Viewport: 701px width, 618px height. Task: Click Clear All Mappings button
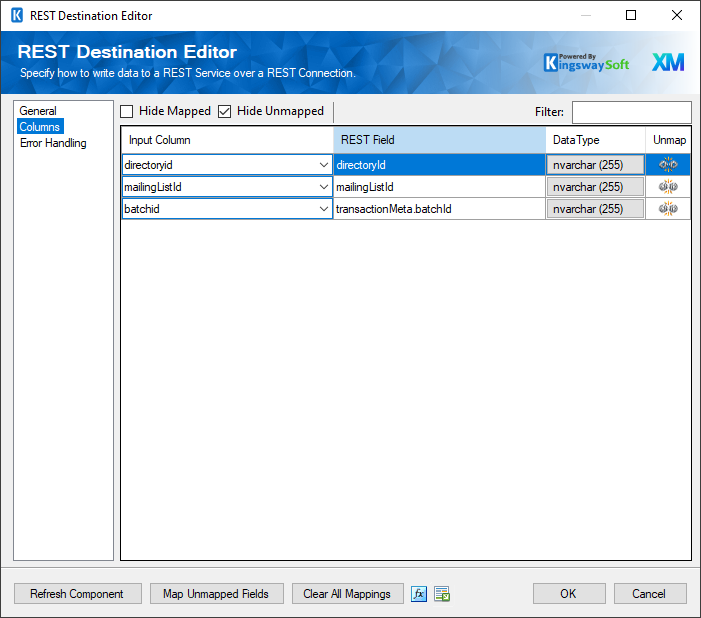pos(347,593)
